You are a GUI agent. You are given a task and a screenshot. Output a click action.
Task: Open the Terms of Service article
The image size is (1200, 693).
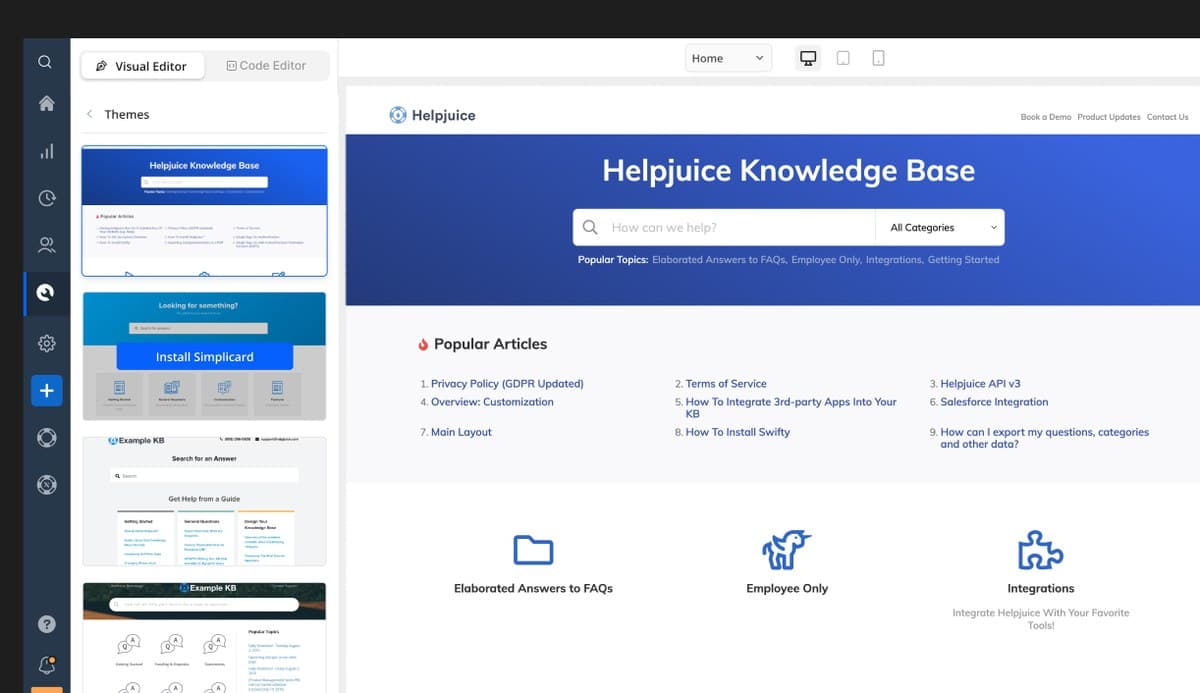coord(726,384)
